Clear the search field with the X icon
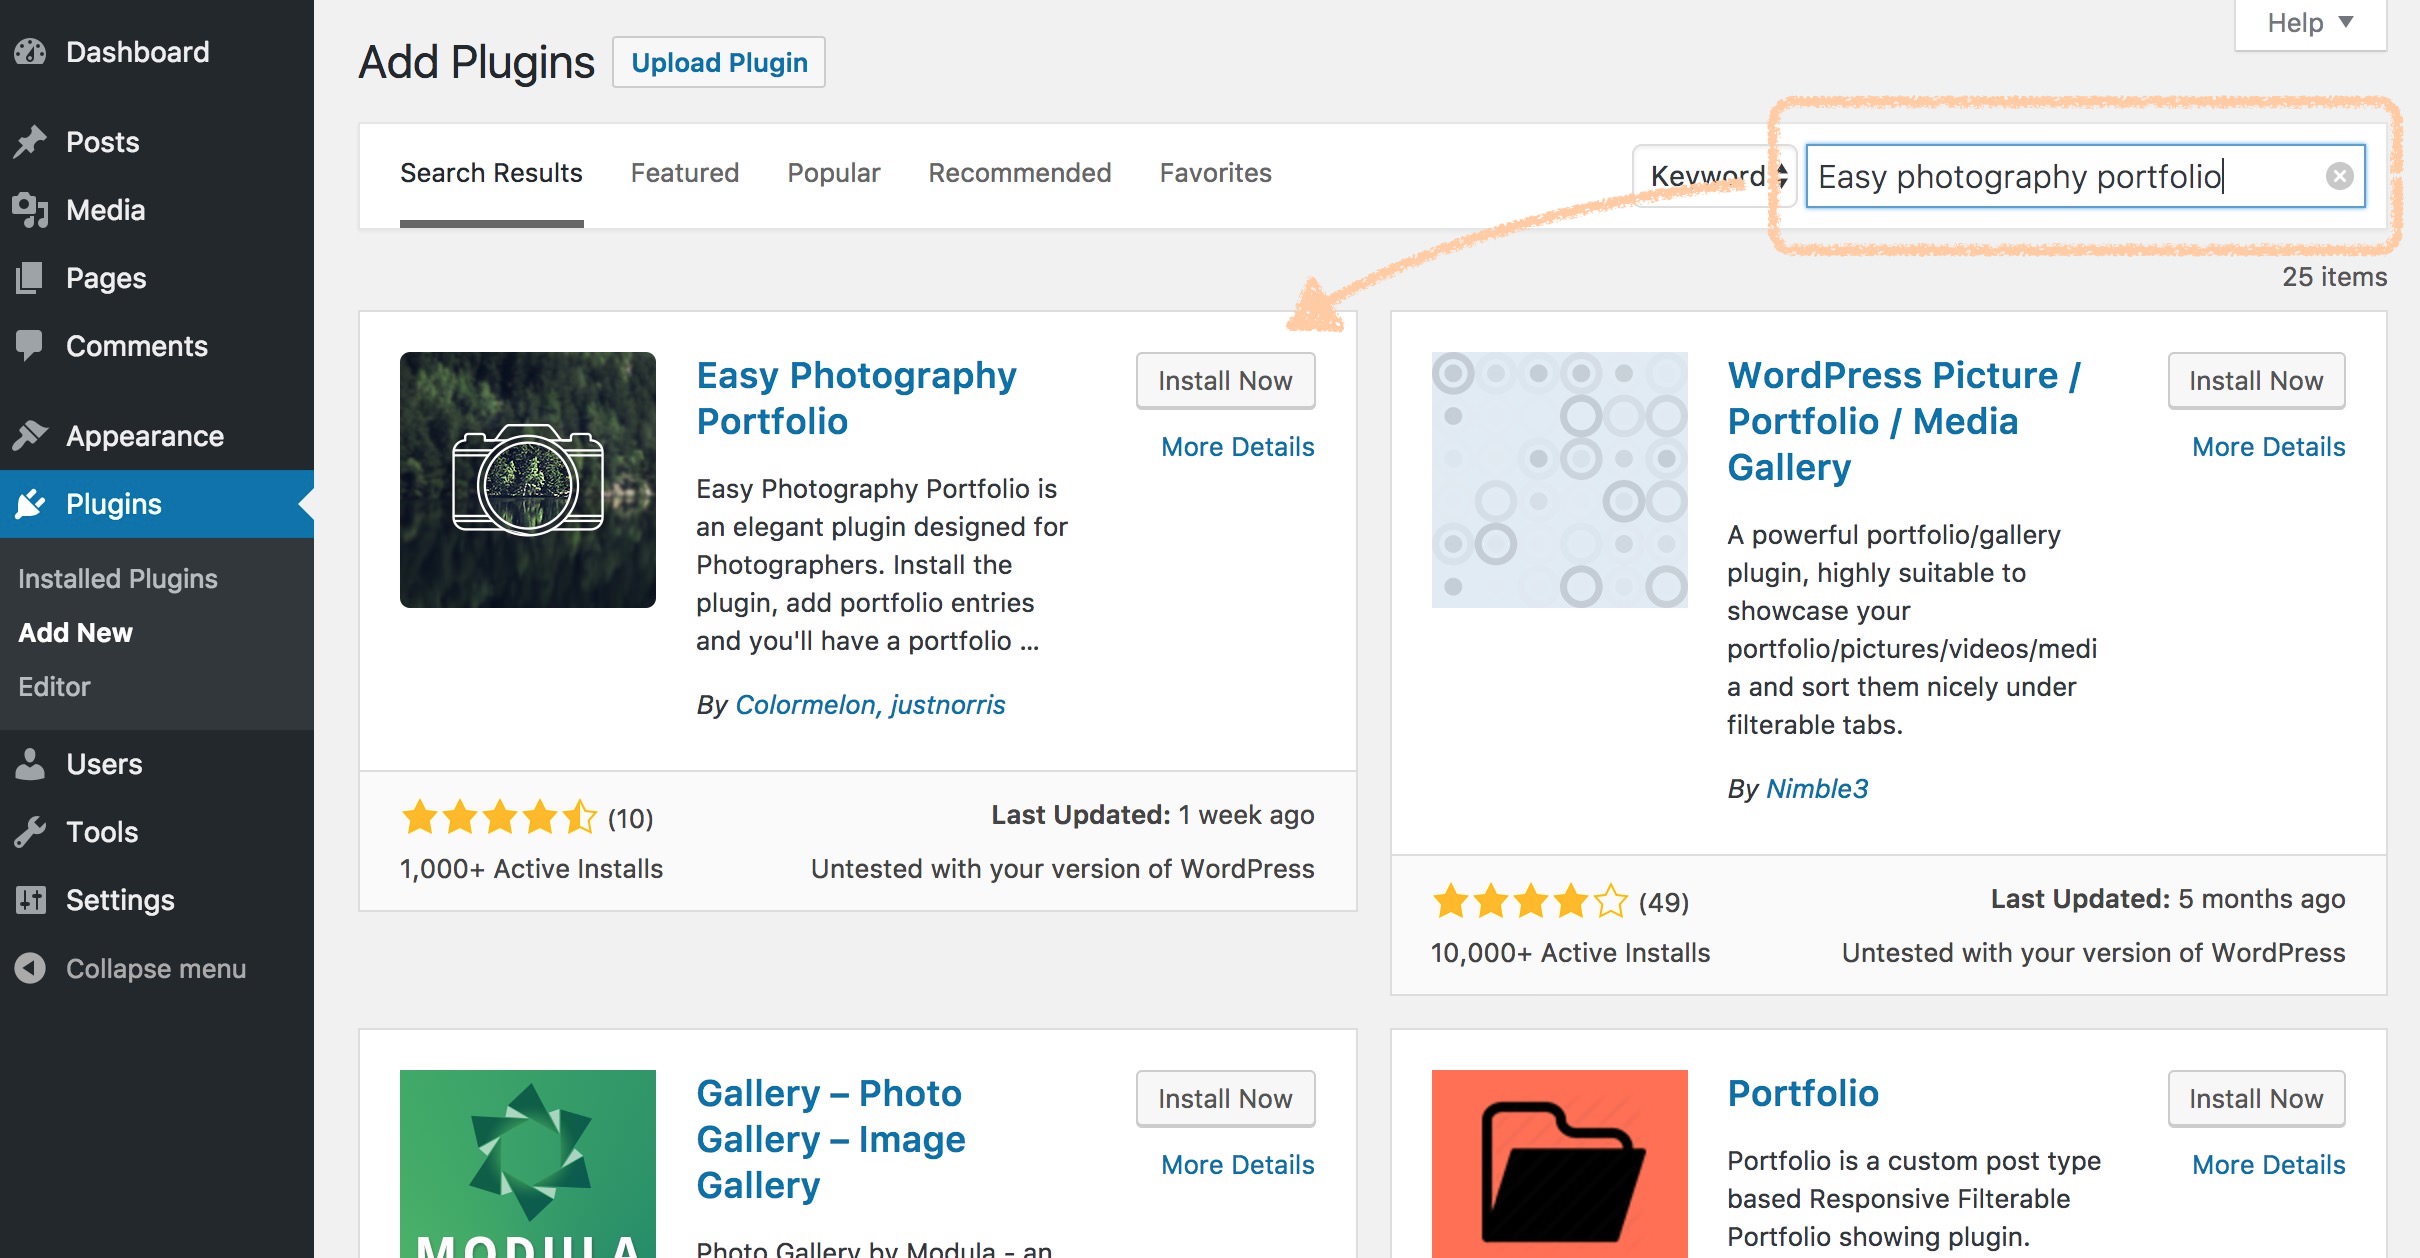 tap(2339, 176)
